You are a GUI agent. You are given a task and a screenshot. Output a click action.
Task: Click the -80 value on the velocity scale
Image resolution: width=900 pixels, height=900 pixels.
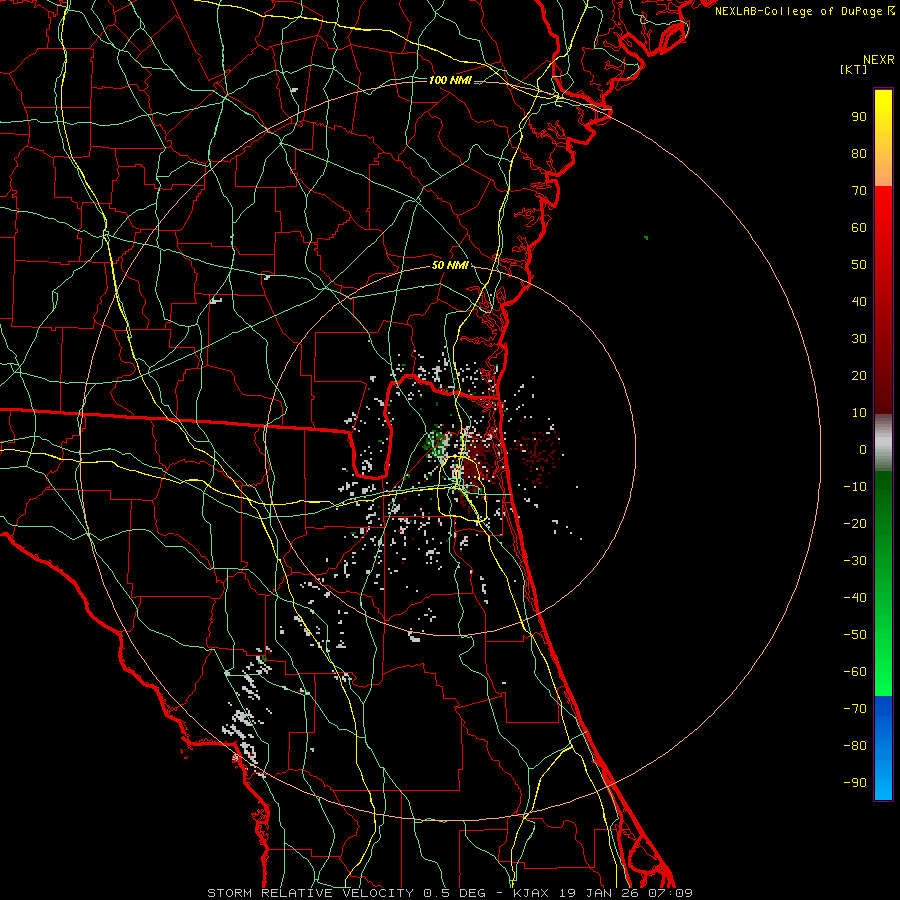[x=855, y=746]
